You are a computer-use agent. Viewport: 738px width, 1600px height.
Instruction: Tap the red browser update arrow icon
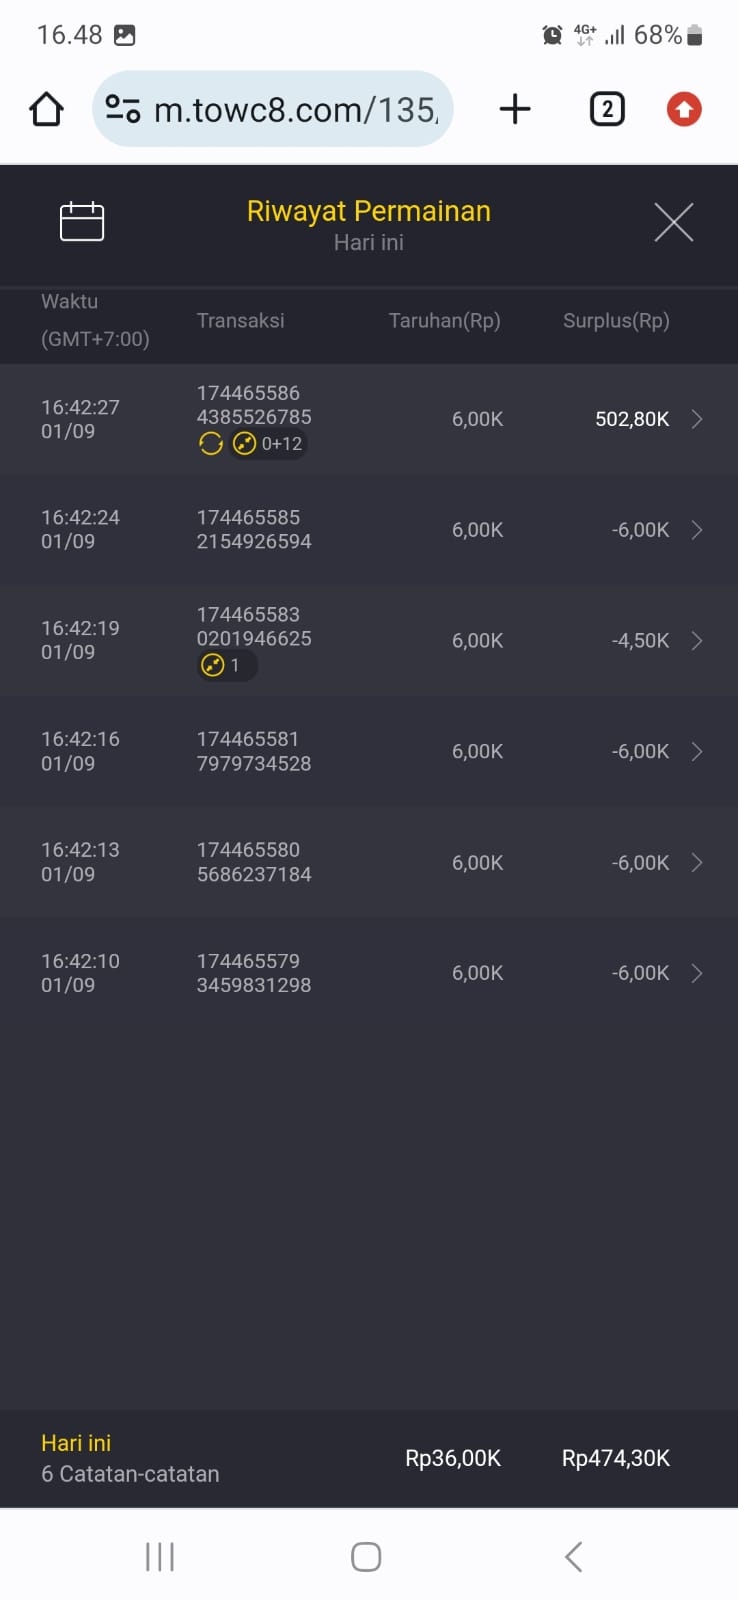tap(684, 109)
